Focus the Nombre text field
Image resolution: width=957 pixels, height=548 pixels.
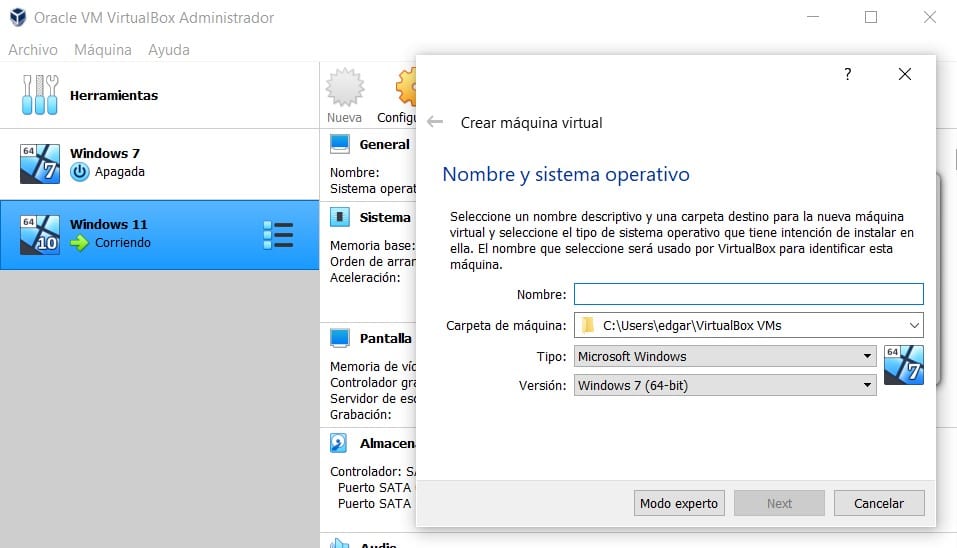click(749, 294)
